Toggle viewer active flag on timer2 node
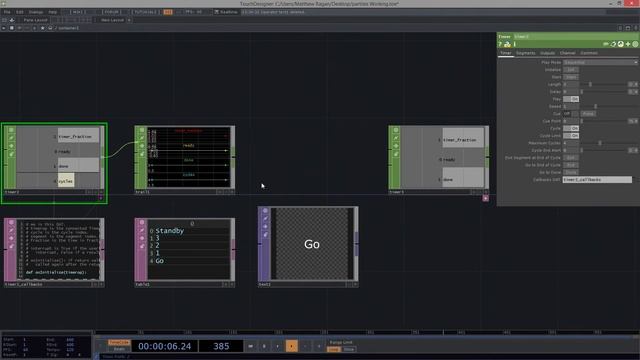Screen dimensions: 640x360 (11, 130)
